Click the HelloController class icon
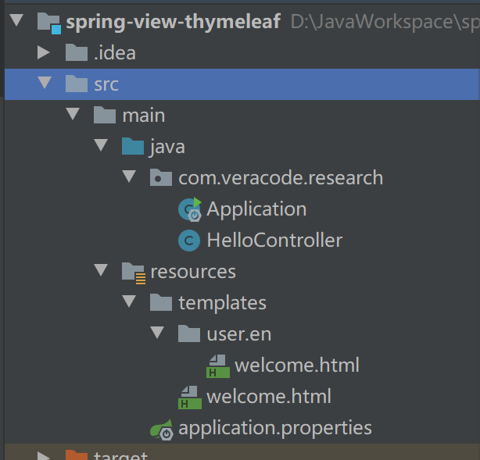The width and height of the screenshot is (480, 460). [189, 240]
